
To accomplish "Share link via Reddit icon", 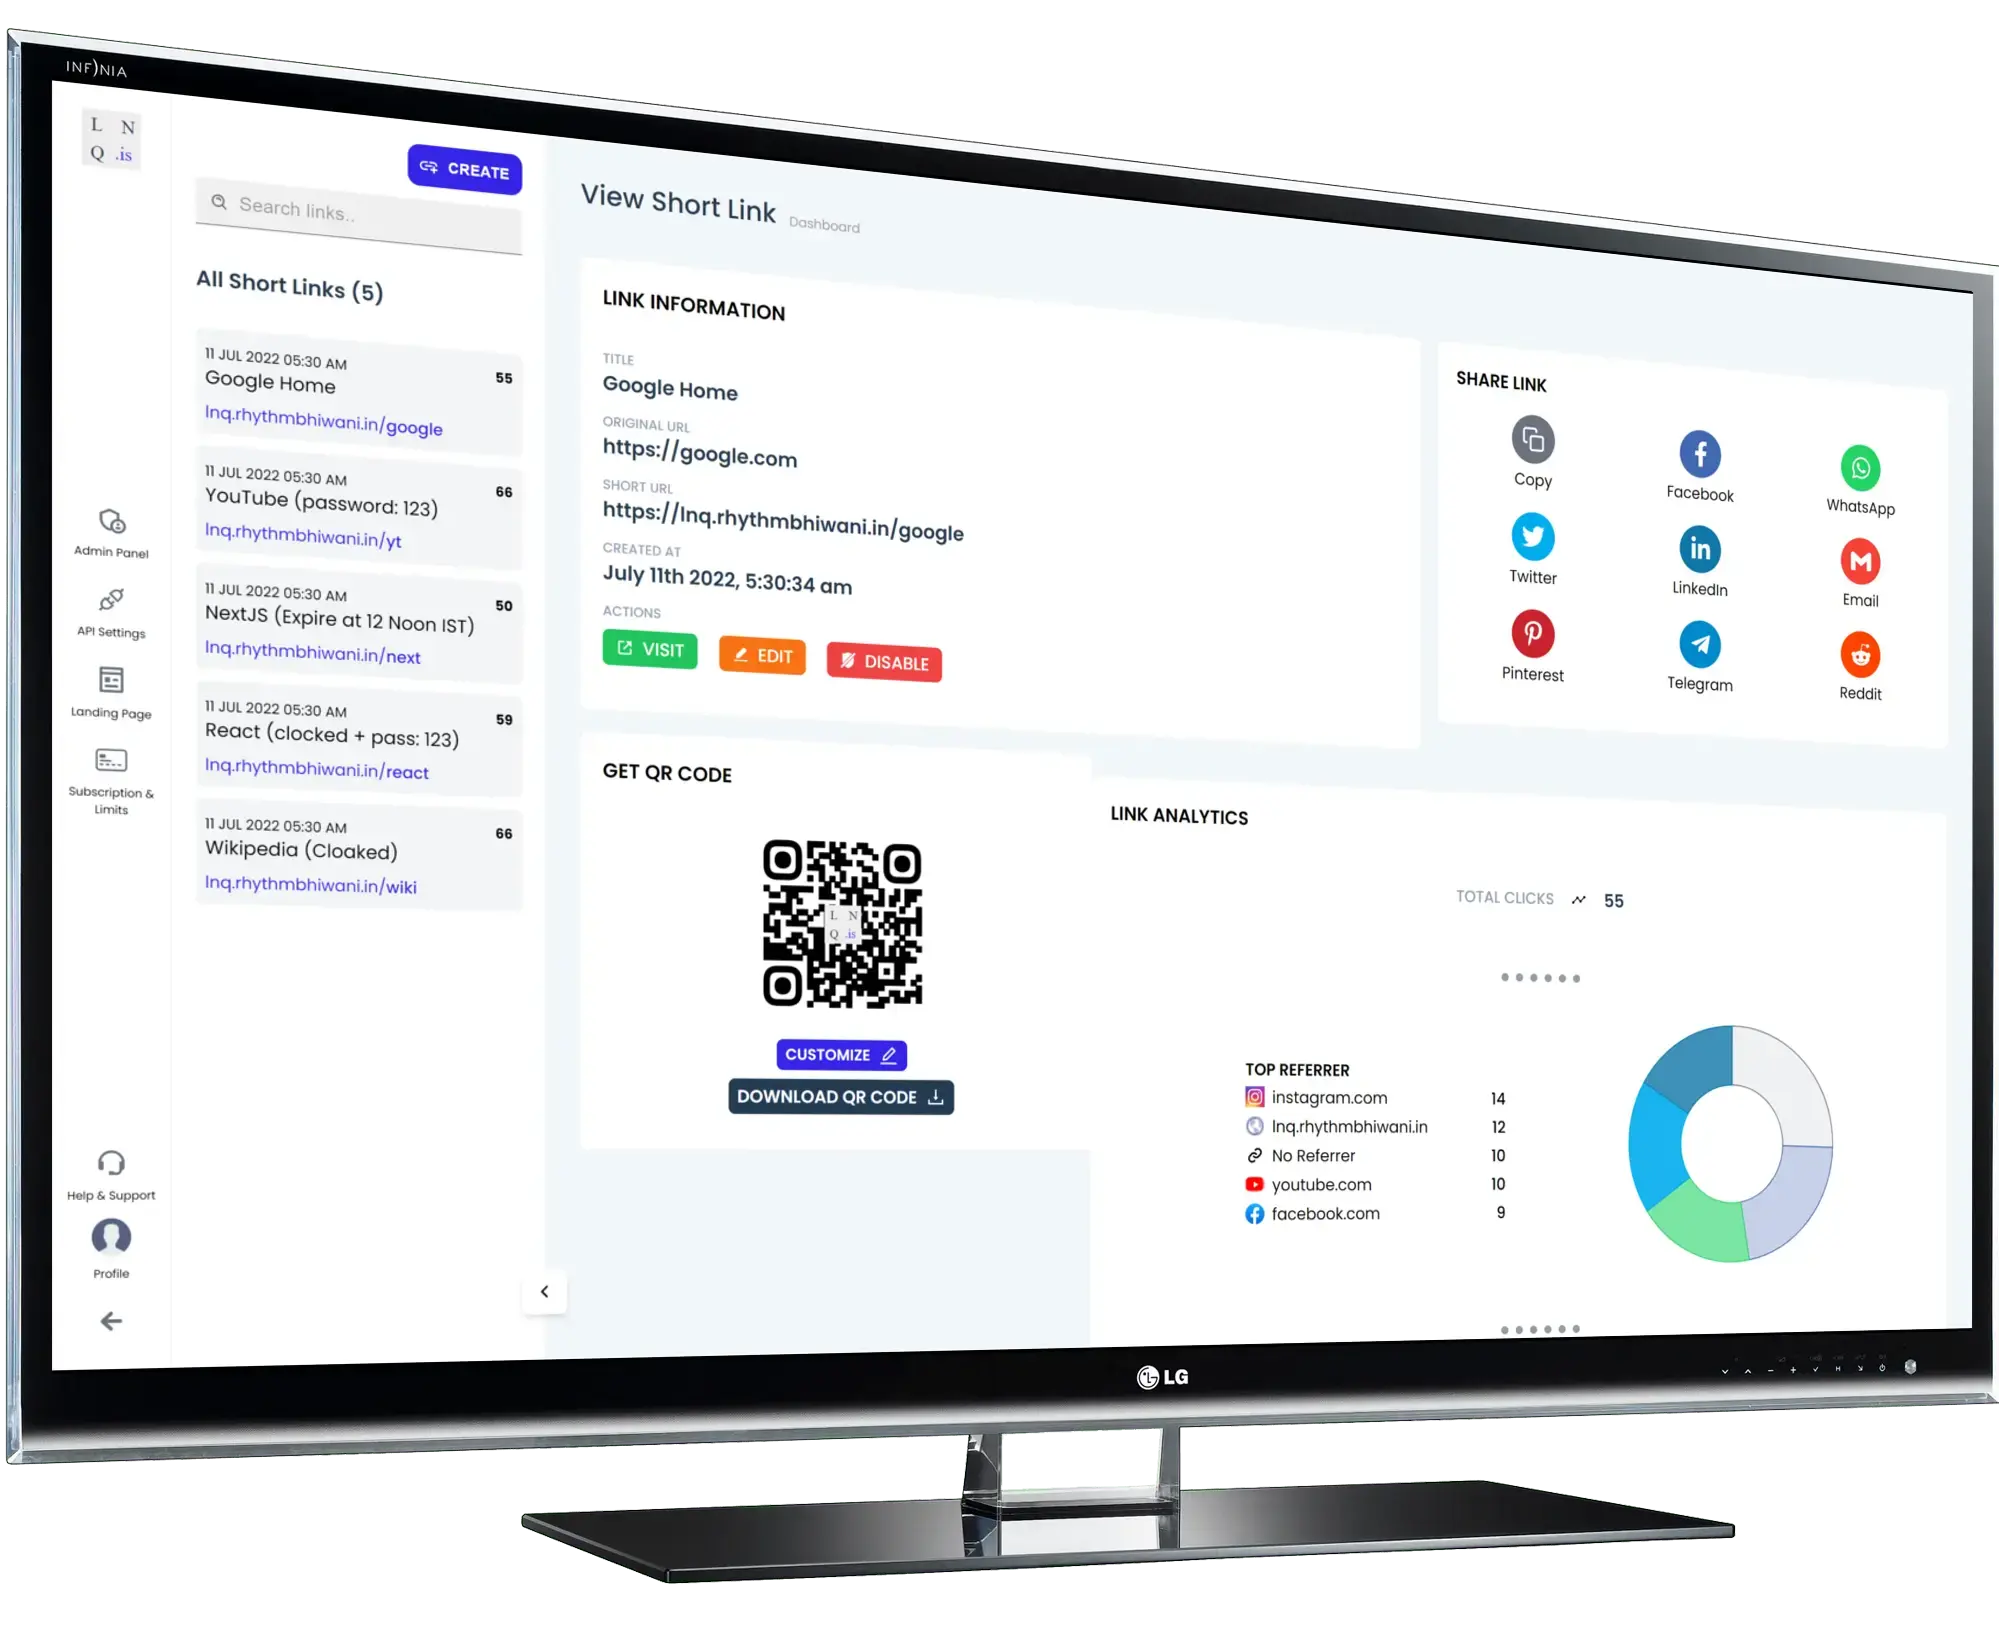I will coord(1860,657).
